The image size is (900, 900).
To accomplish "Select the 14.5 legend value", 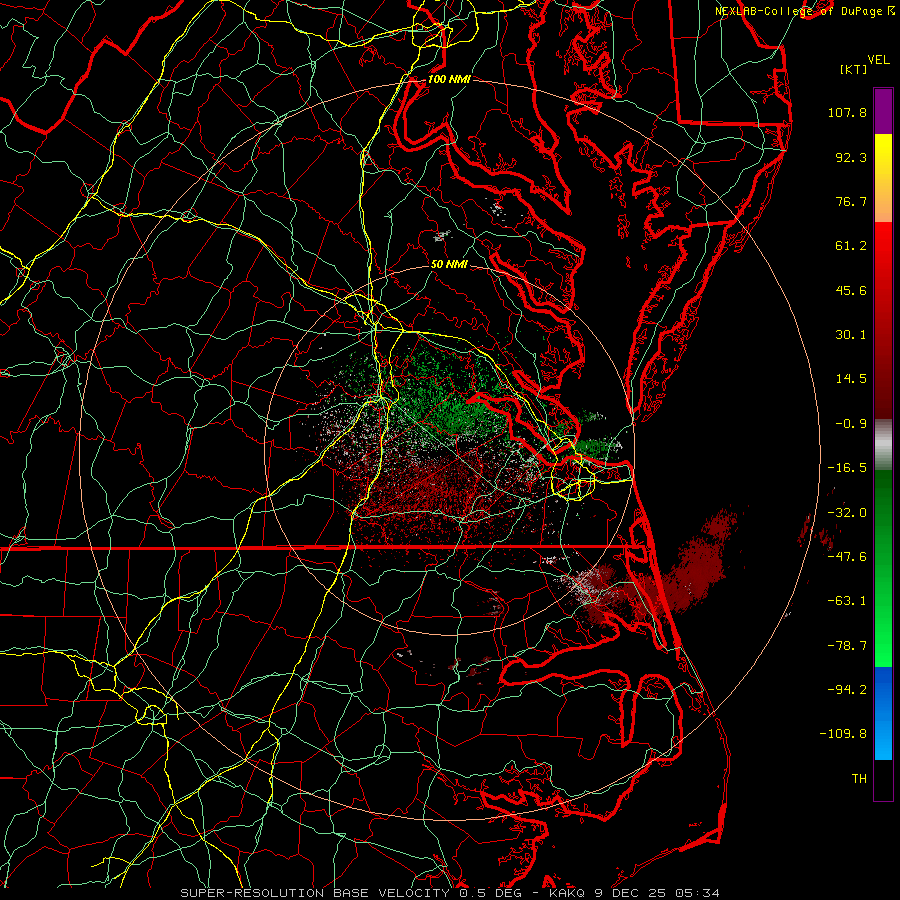I will pos(851,379).
